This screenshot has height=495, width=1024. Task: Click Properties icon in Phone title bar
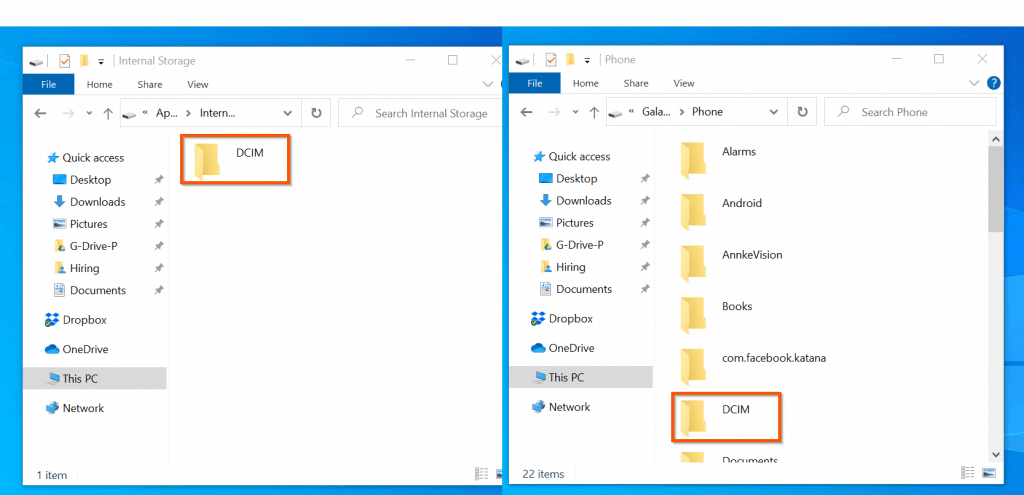point(551,59)
